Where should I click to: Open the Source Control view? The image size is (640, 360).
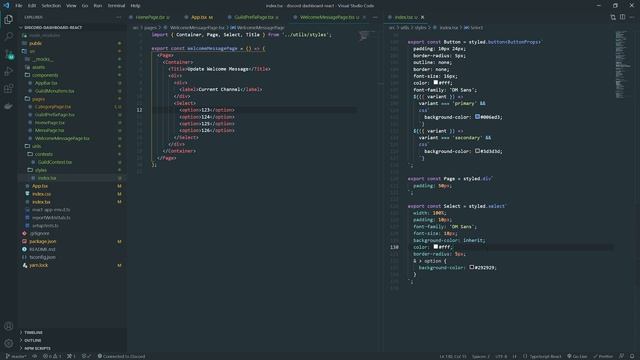9,54
